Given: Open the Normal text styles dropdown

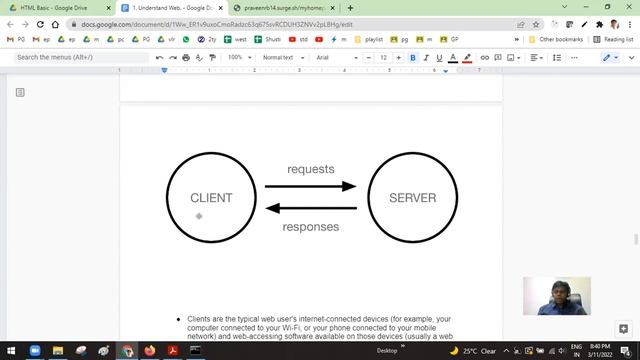Looking at the screenshot, I should tap(283, 58).
